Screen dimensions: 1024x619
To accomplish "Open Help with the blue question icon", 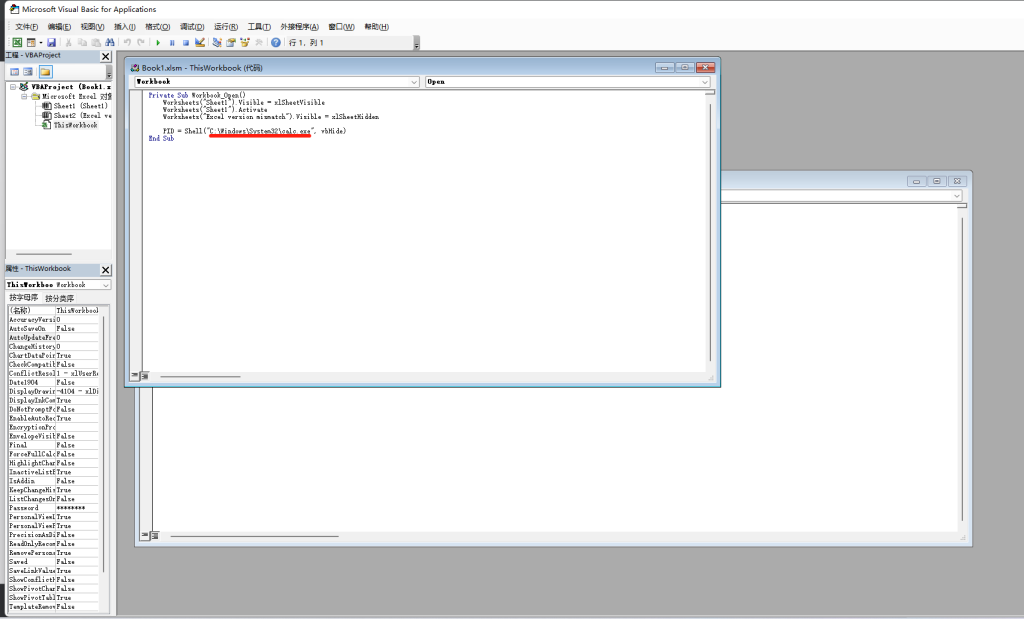I will [x=276, y=42].
